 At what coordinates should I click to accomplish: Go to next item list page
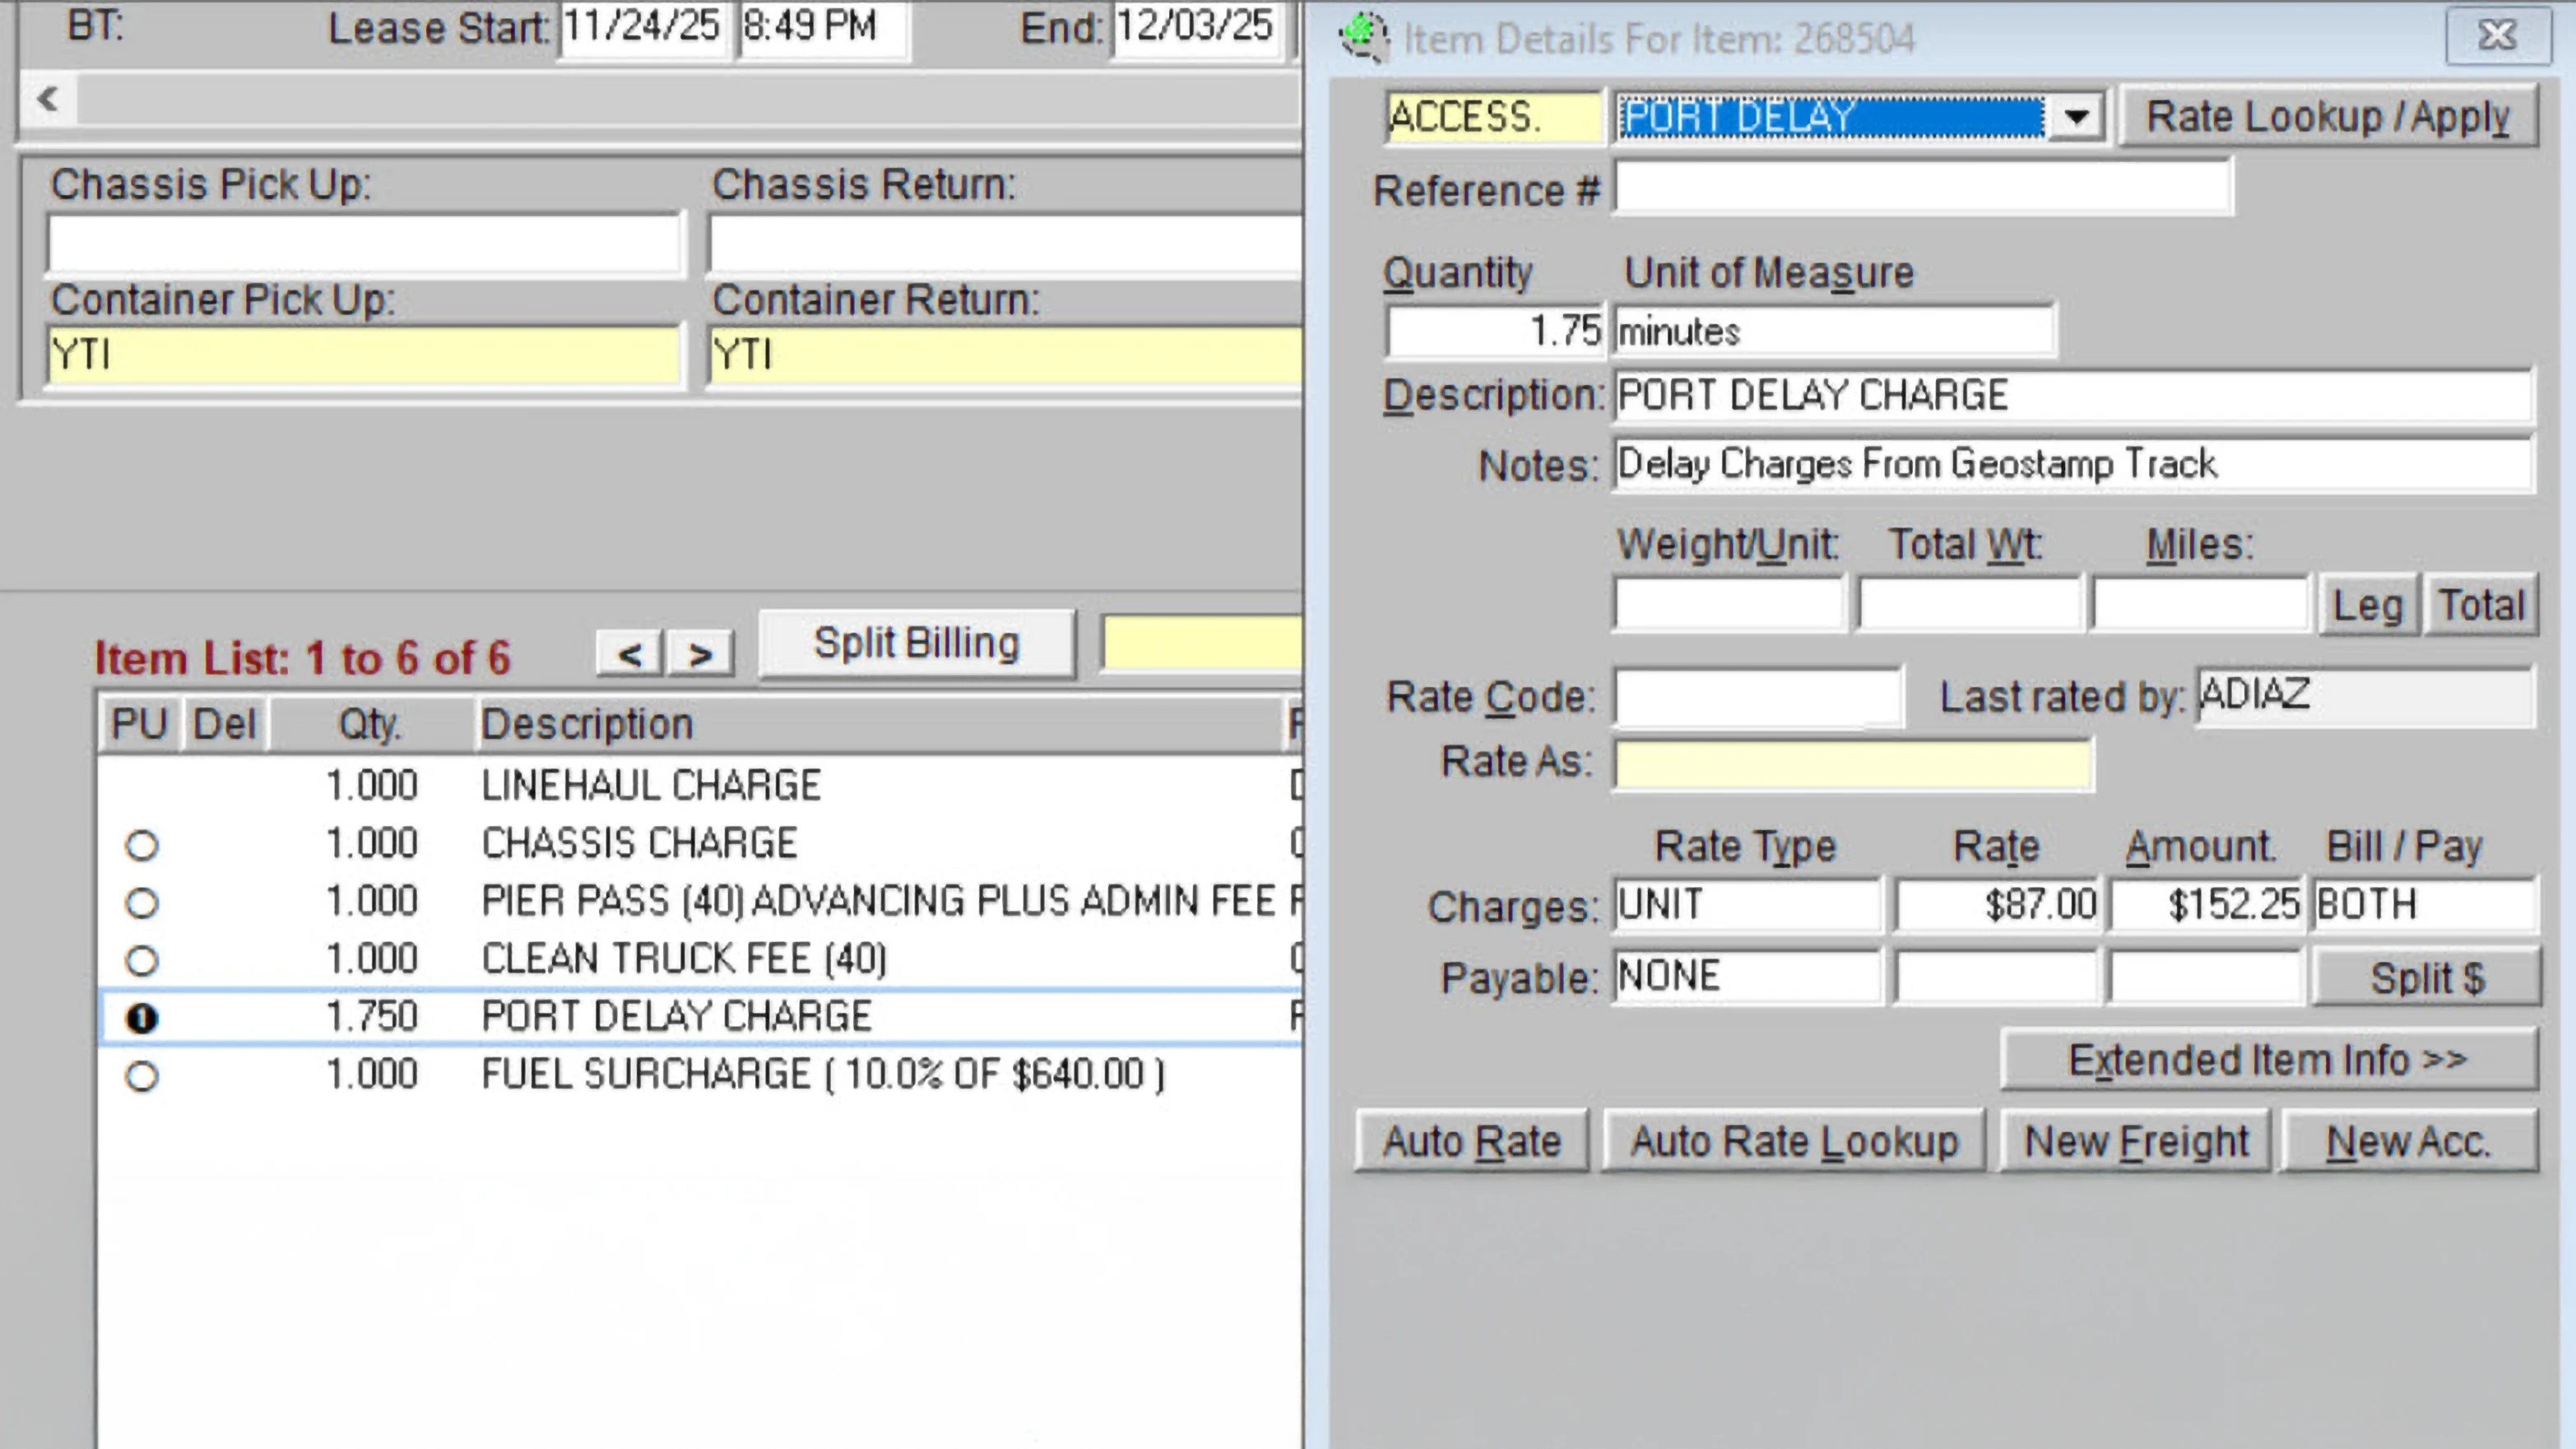pyautogui.click(x=700, y=655)
